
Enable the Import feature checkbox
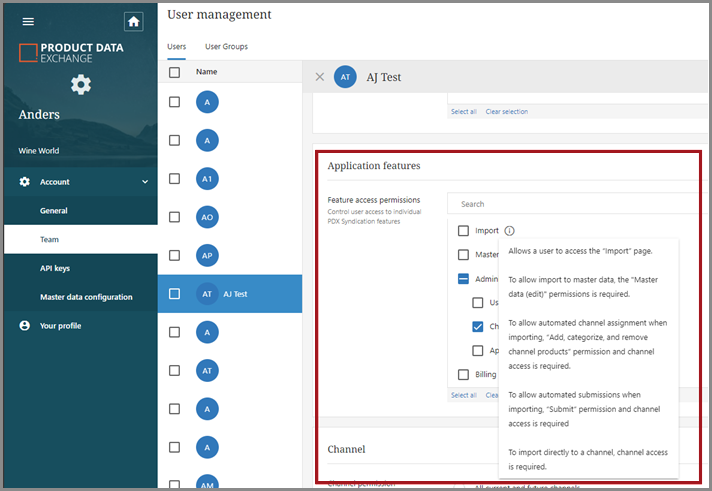coord(463,230)
